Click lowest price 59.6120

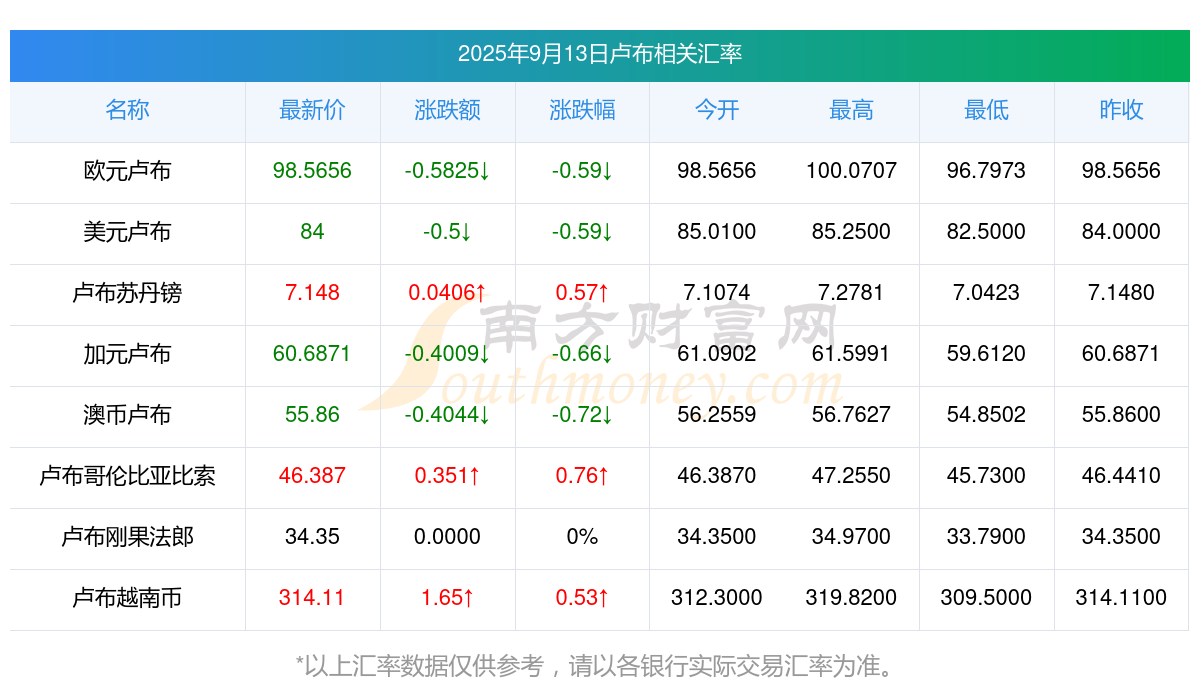click(x=986, y=354)
